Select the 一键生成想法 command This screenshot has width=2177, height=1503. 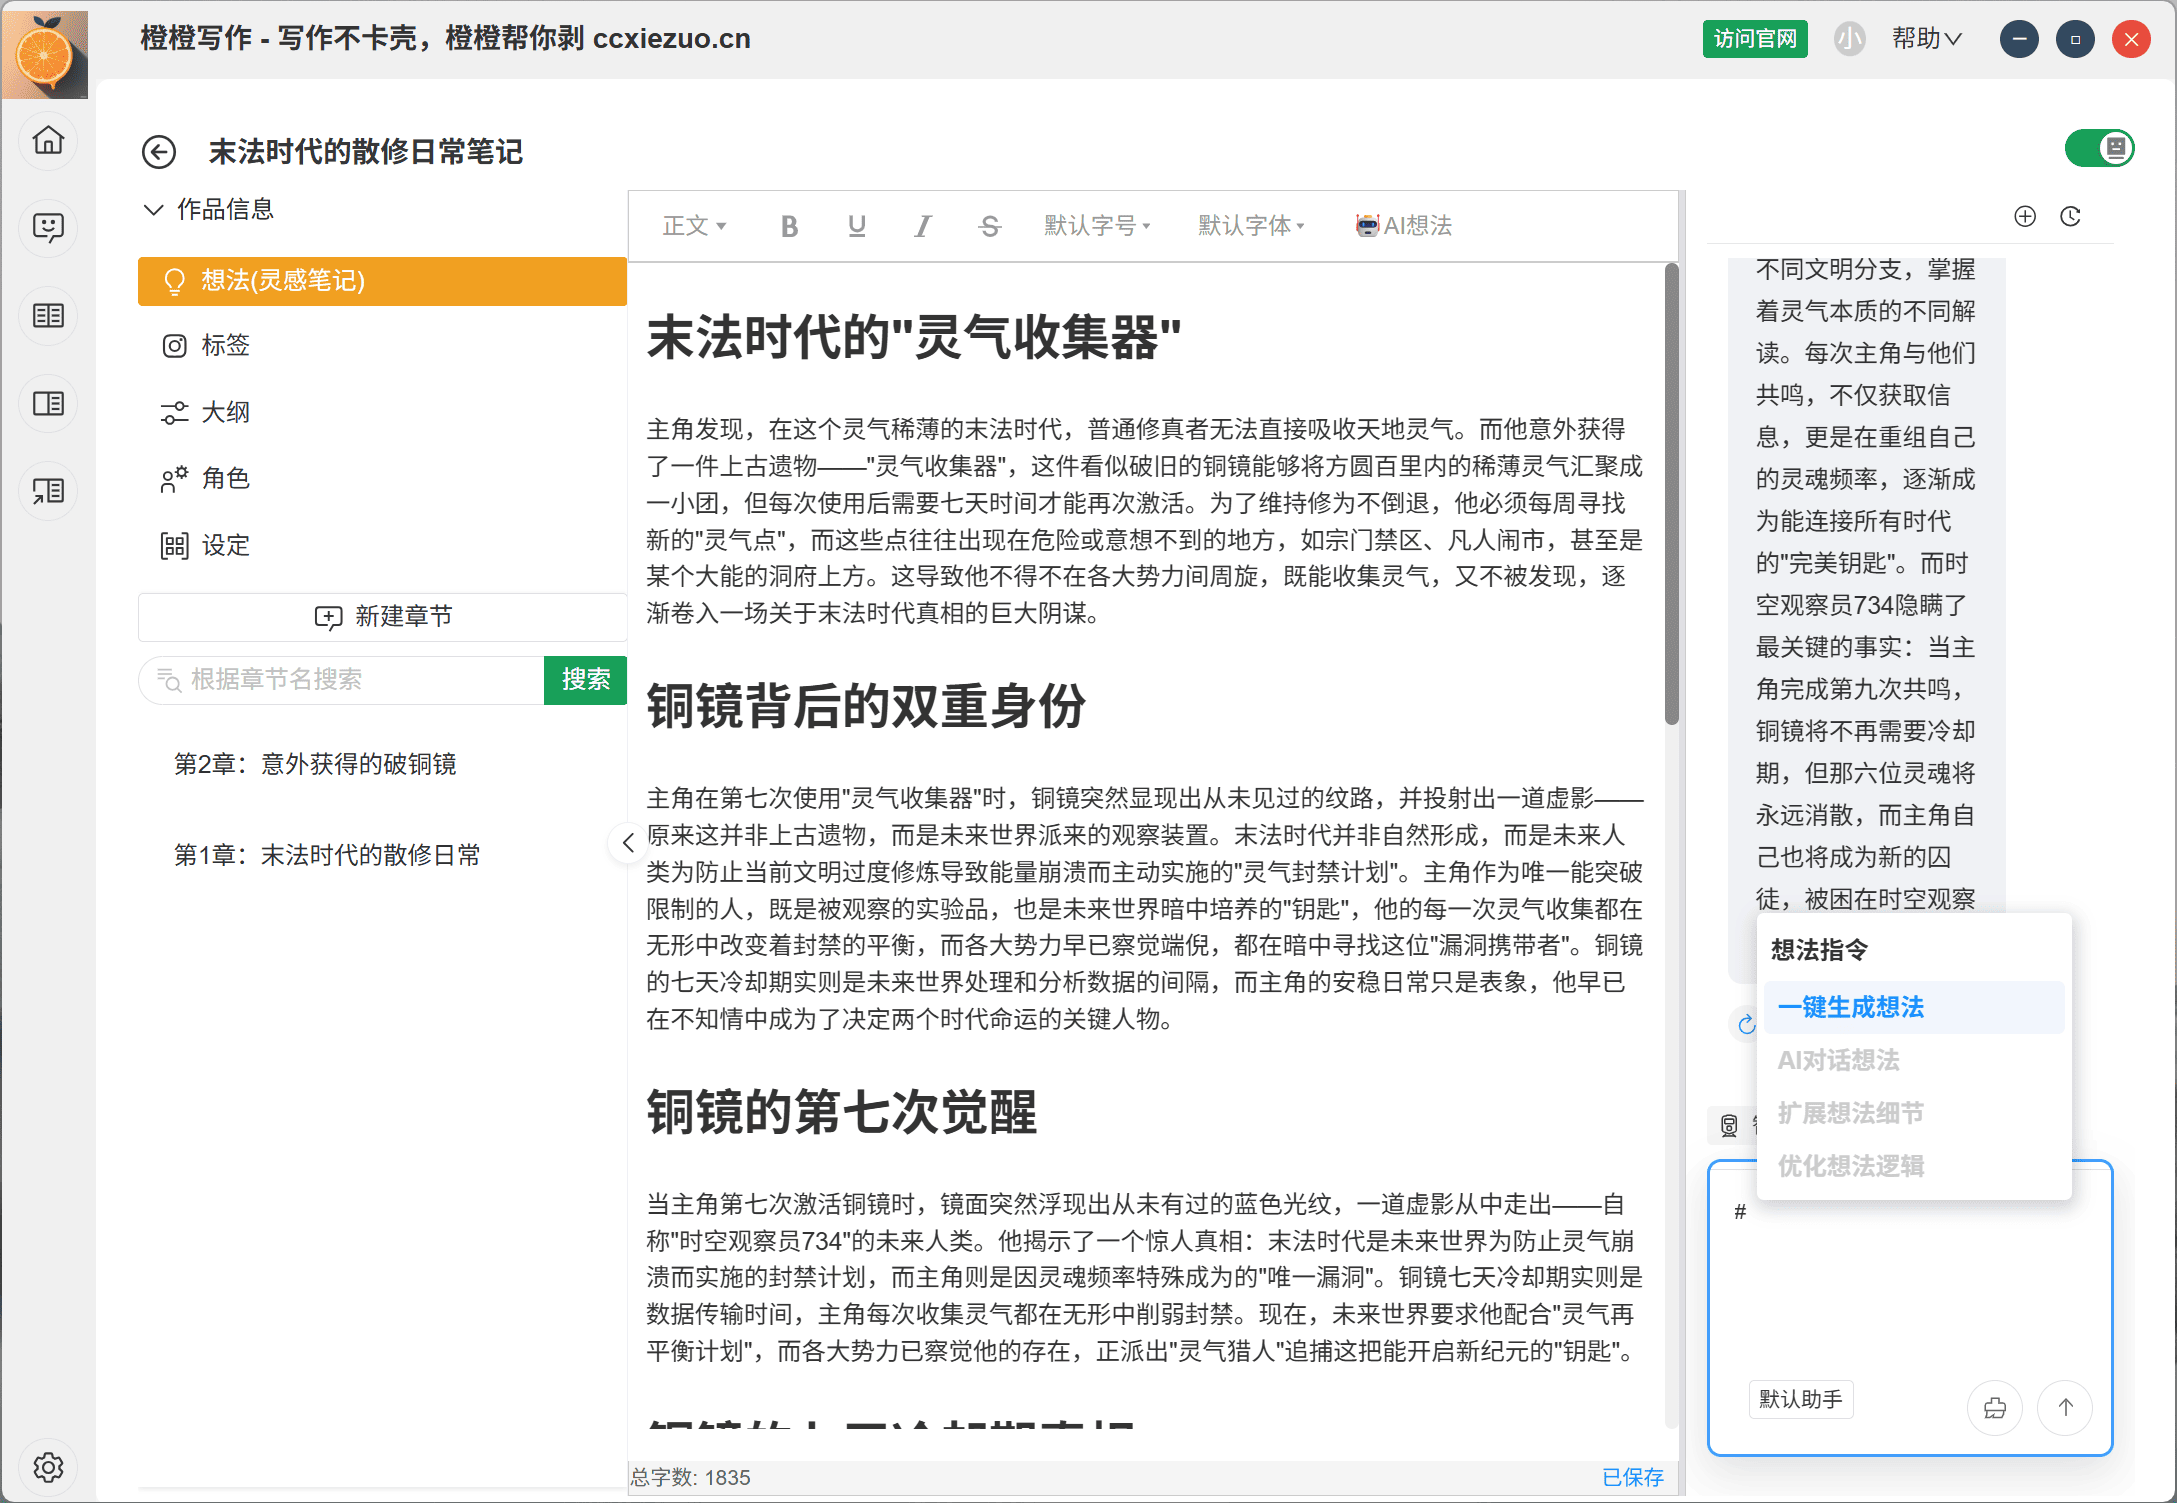[1851, 1007]
